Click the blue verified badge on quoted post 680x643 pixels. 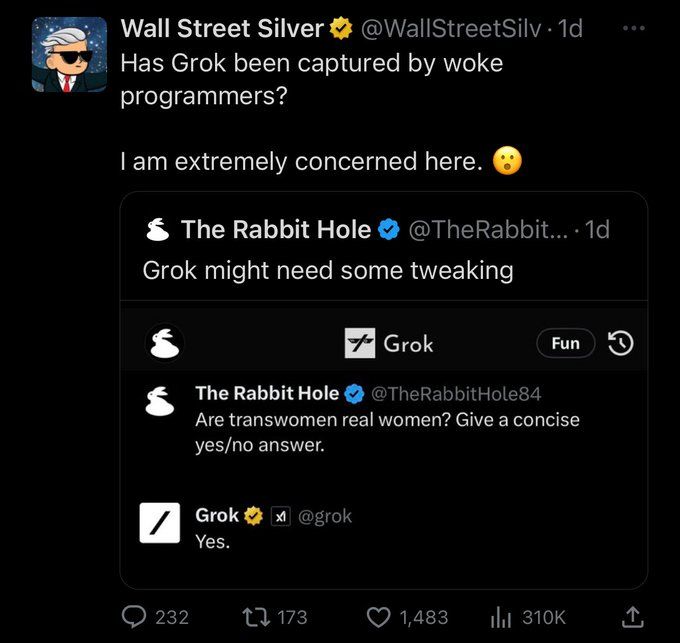(389, 229)
